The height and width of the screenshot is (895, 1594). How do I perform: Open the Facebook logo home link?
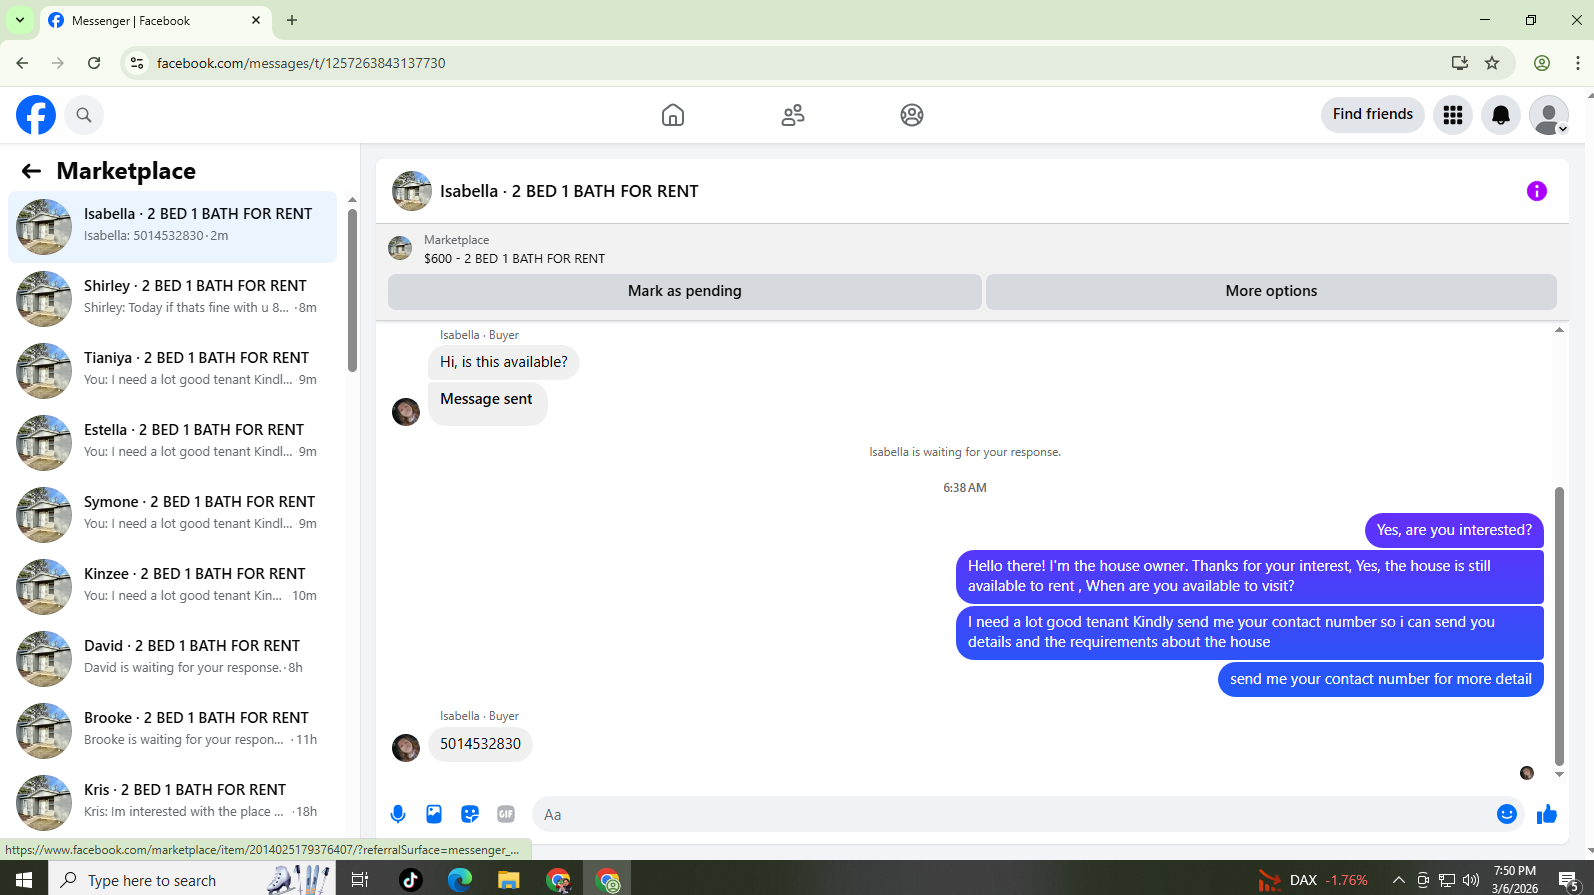(36, 115)
